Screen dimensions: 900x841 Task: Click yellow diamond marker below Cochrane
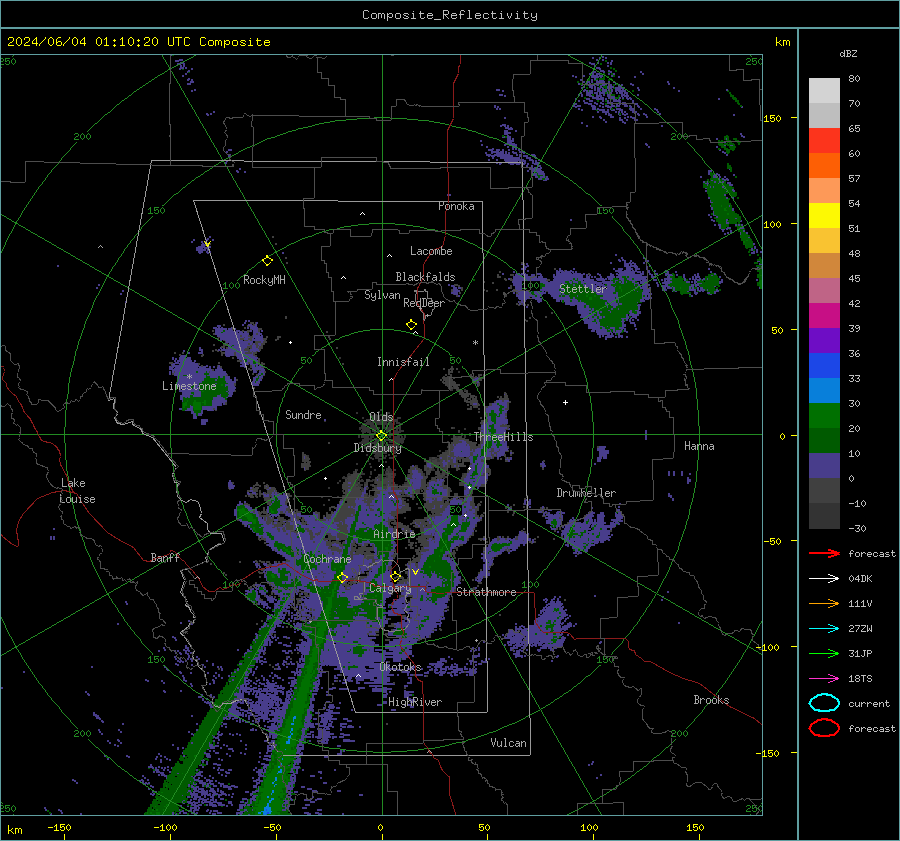[342, 577]
